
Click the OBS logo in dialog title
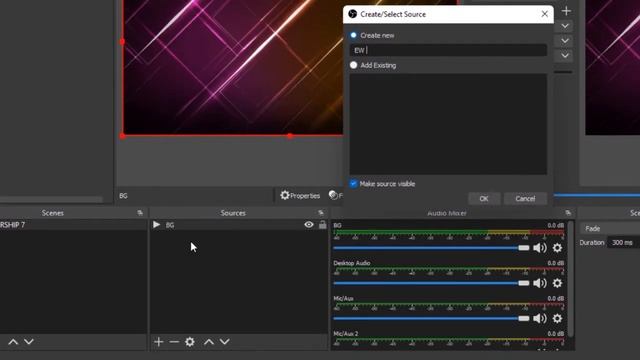pos(353,14)
